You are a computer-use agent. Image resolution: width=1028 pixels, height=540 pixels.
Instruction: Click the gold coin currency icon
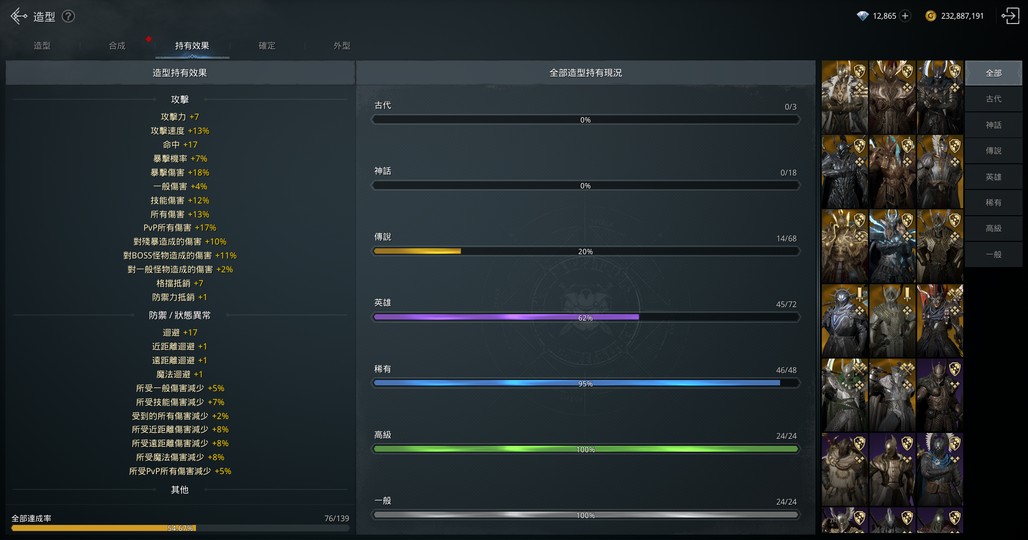pyautogui.click(x=931, y=16)
